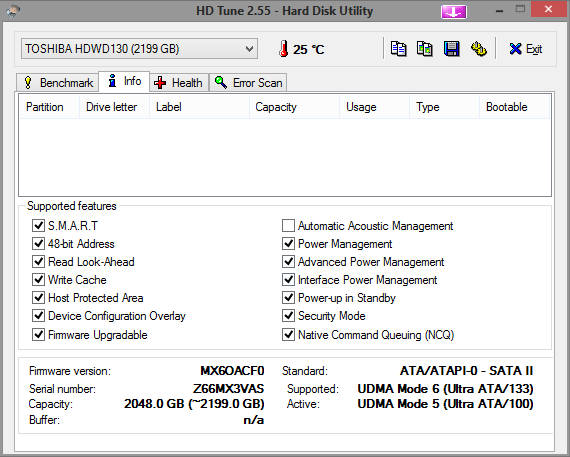This screenshot has width=570, height=457.
Task: Toggle the Power Management checkbox
Action: (x=288, y=243)
